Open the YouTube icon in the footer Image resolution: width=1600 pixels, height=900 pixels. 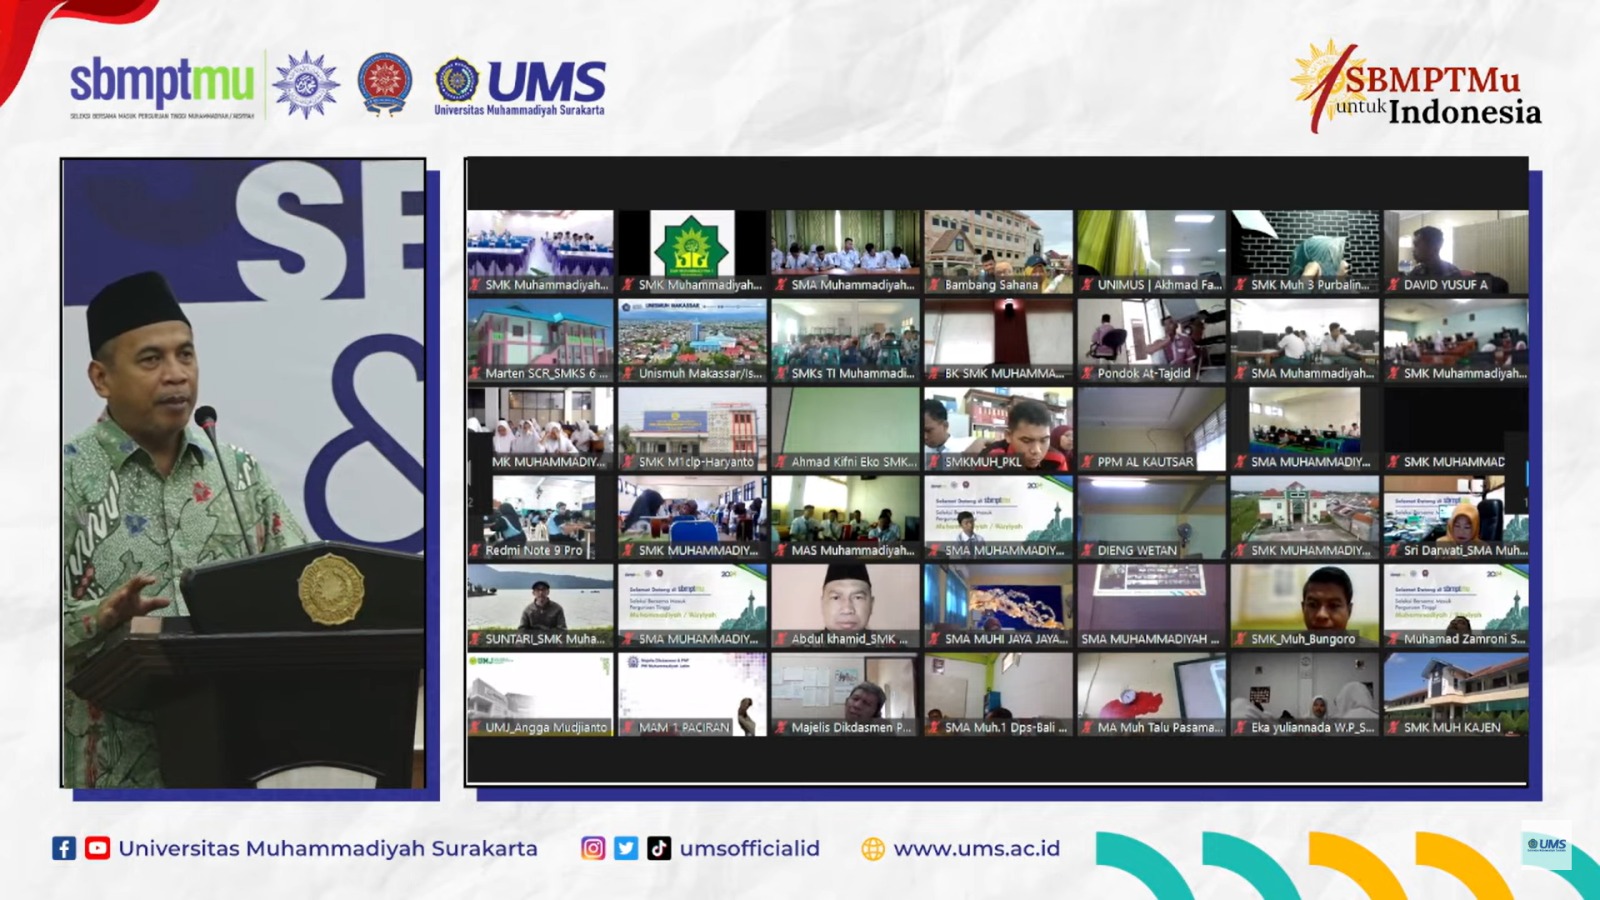pos(97,848)
